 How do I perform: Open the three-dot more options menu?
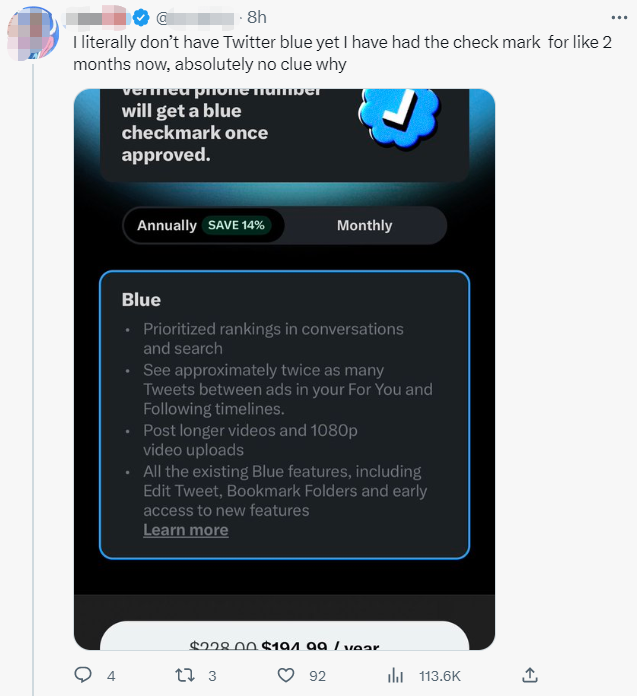(619, 18)
